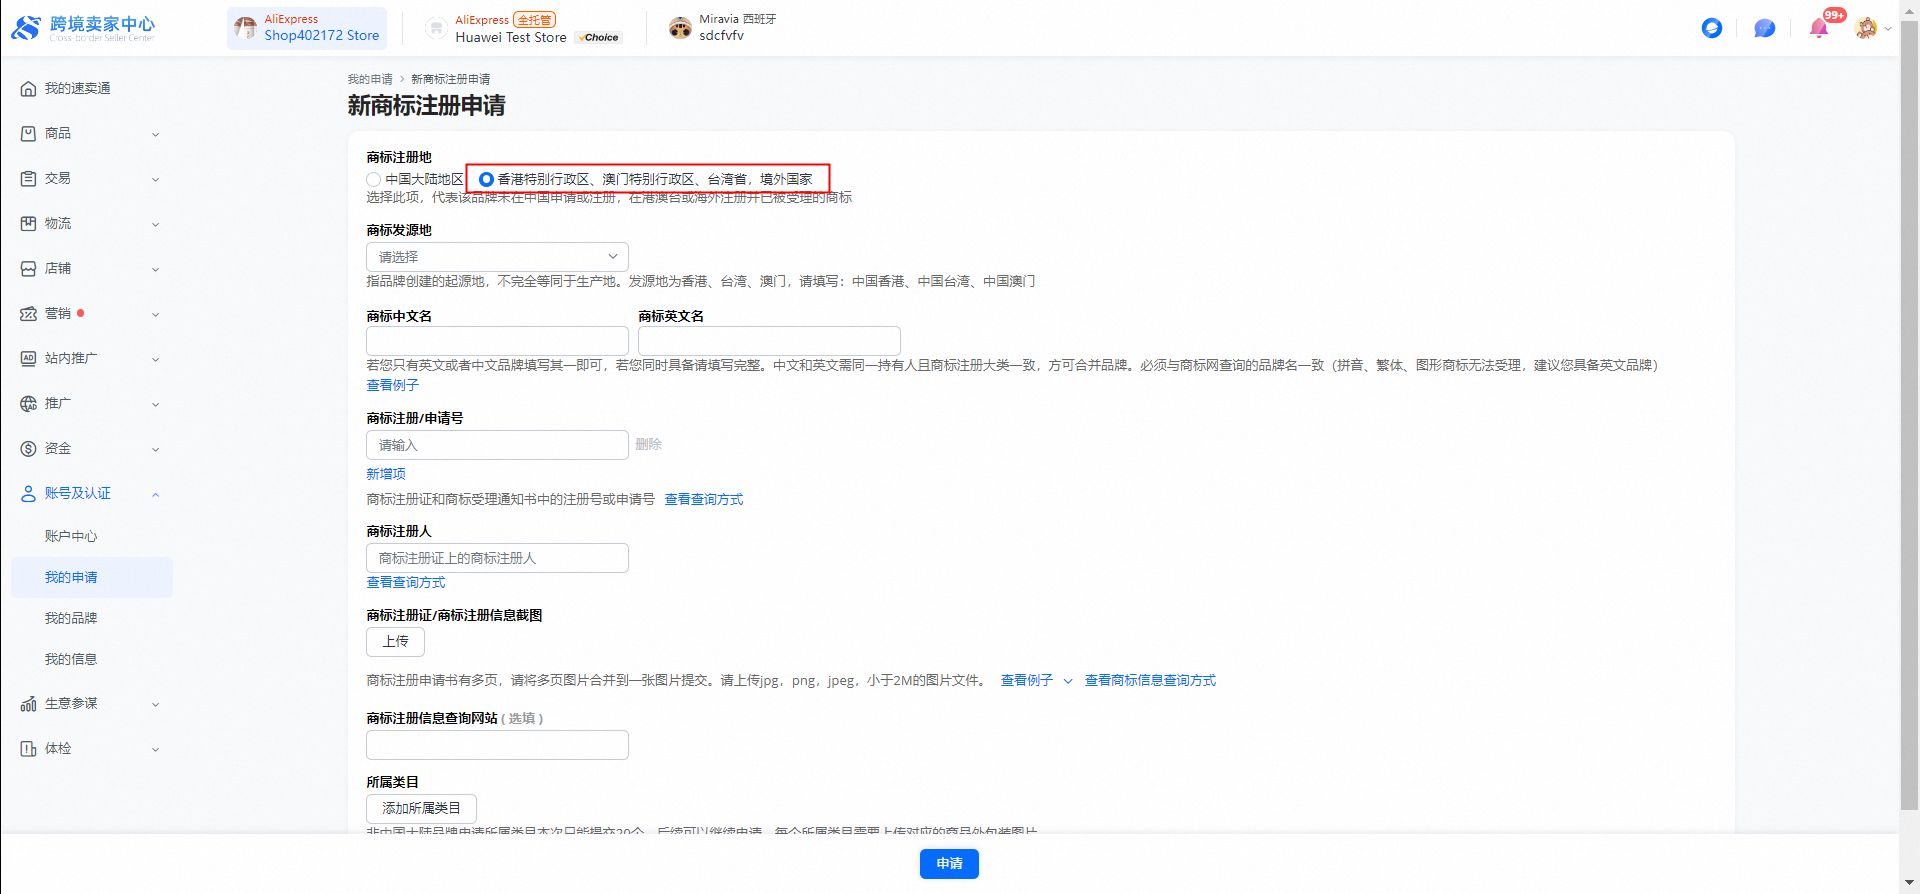
Task: Open the user avatar profile menu
Action: [x=1866, y=28]
